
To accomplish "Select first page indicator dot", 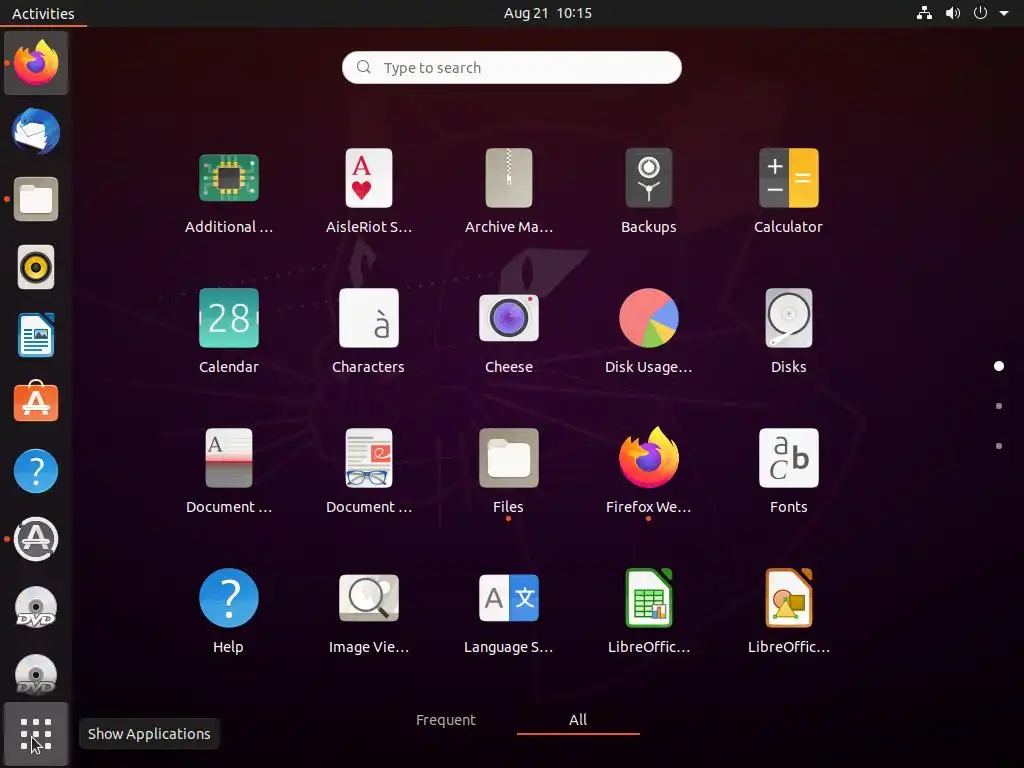I will (x=999, y=366).
